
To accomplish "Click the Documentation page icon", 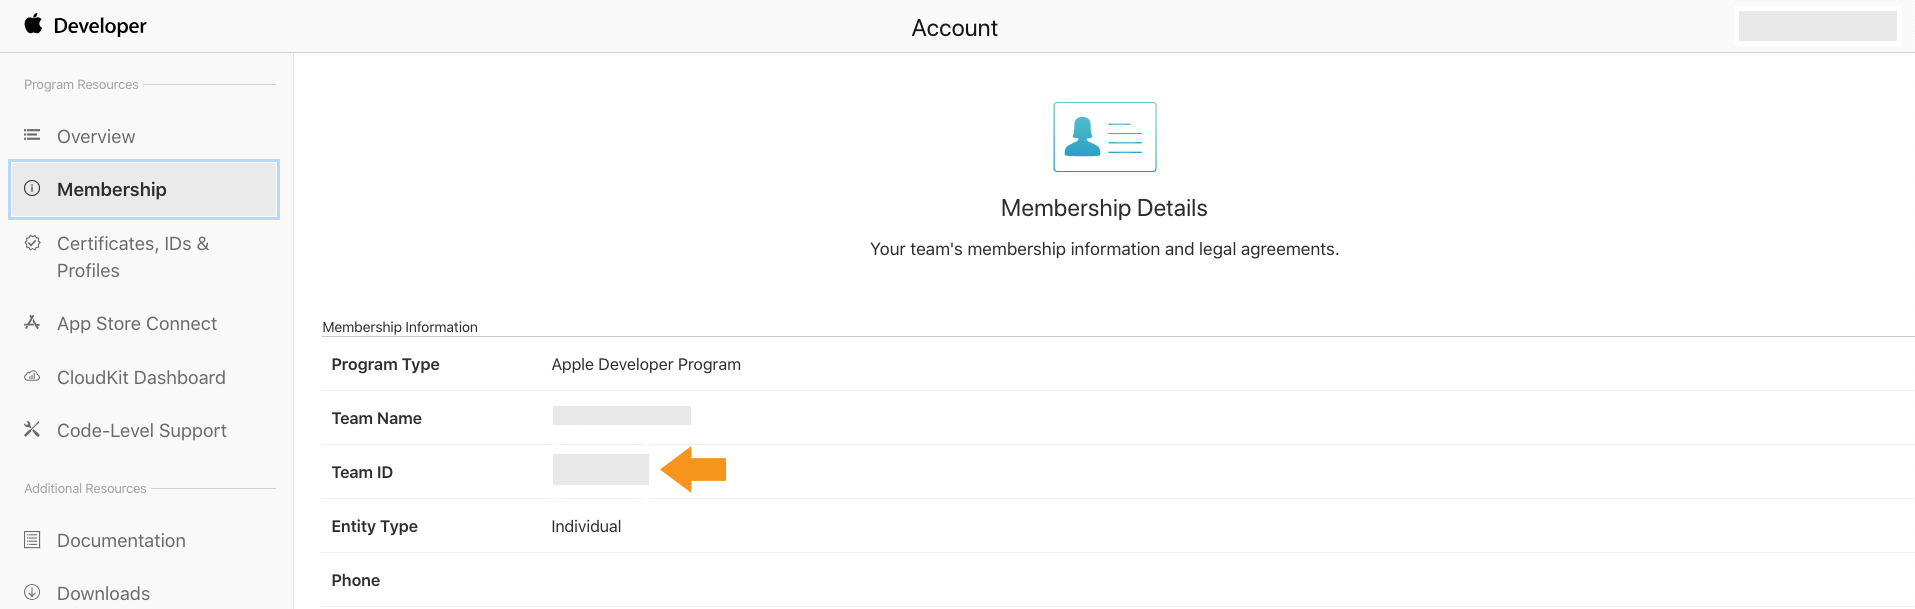I will pos(32,540).
